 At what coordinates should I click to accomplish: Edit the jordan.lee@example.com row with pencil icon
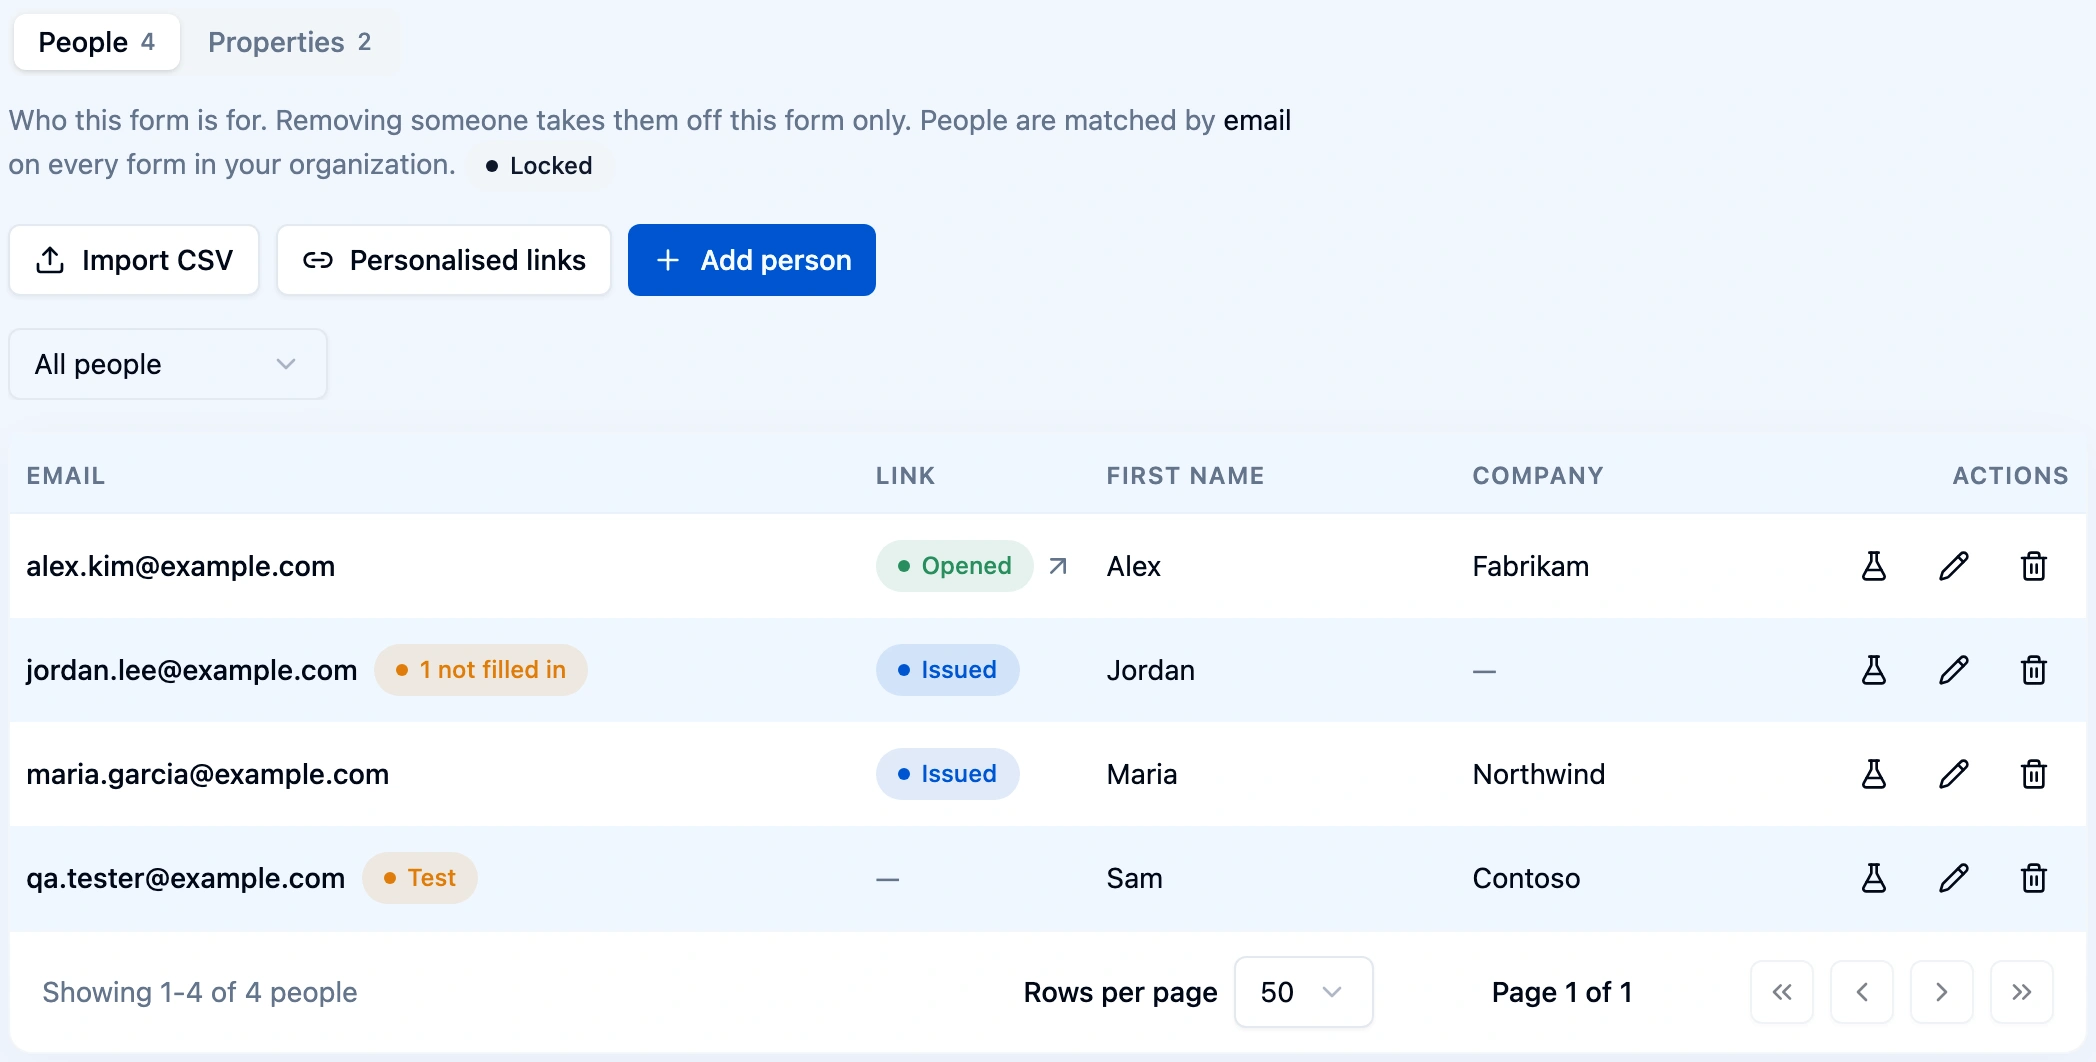tap(1954, 670)
